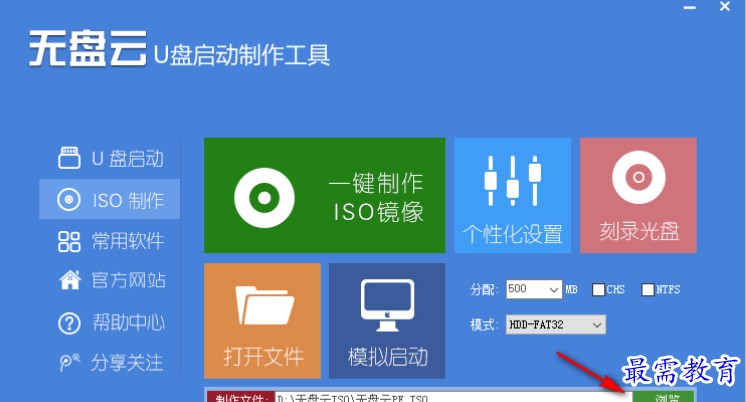This screenshot has height=402, width=746.
Task: Open 个性化设置 customization tile
Action: coord(512,196)
